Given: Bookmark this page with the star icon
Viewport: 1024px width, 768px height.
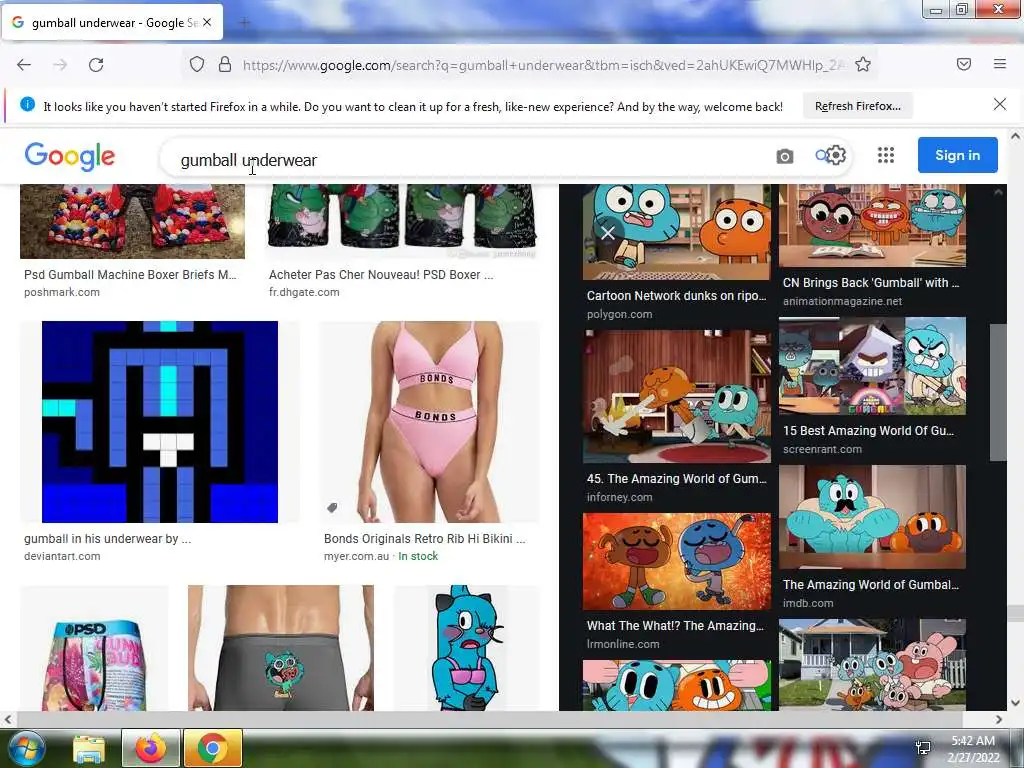Looking at the screenshot, I should 863,64.
